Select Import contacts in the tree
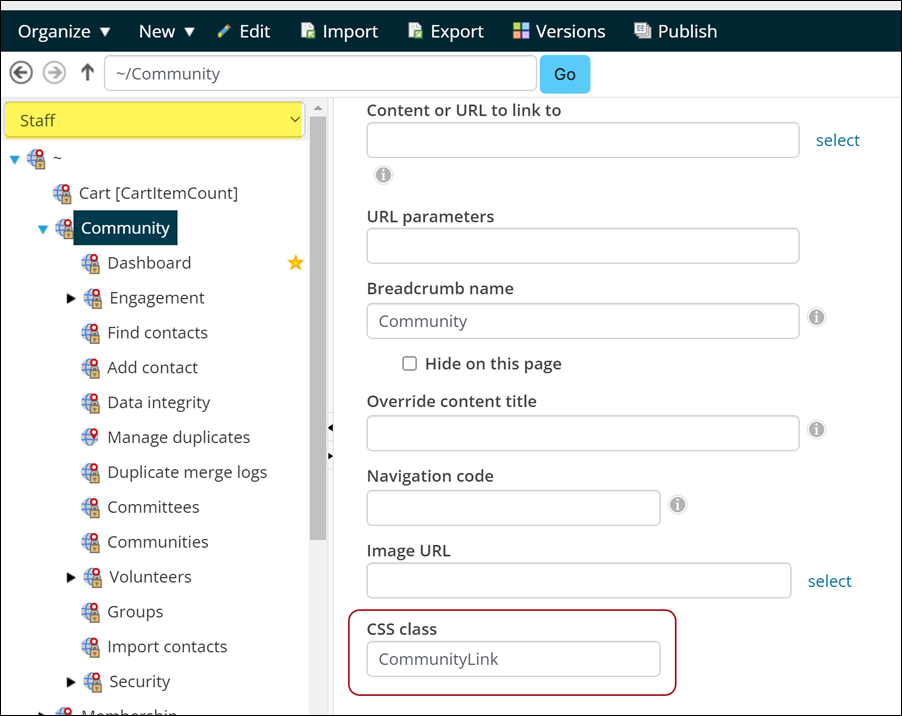Image resolution: width=902 pixels, height=716 pixels. click(167, 646)
